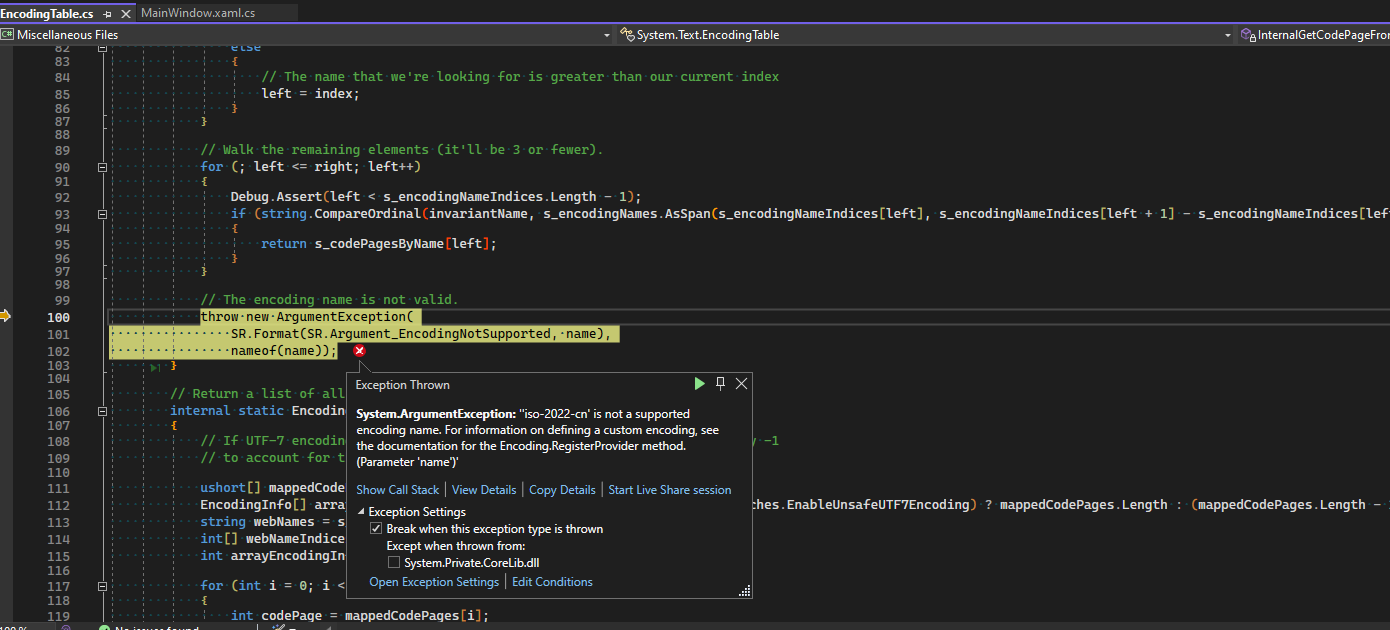Click the yellow current statement arrow
This screenshot has width=1390, height=630.
5,316
